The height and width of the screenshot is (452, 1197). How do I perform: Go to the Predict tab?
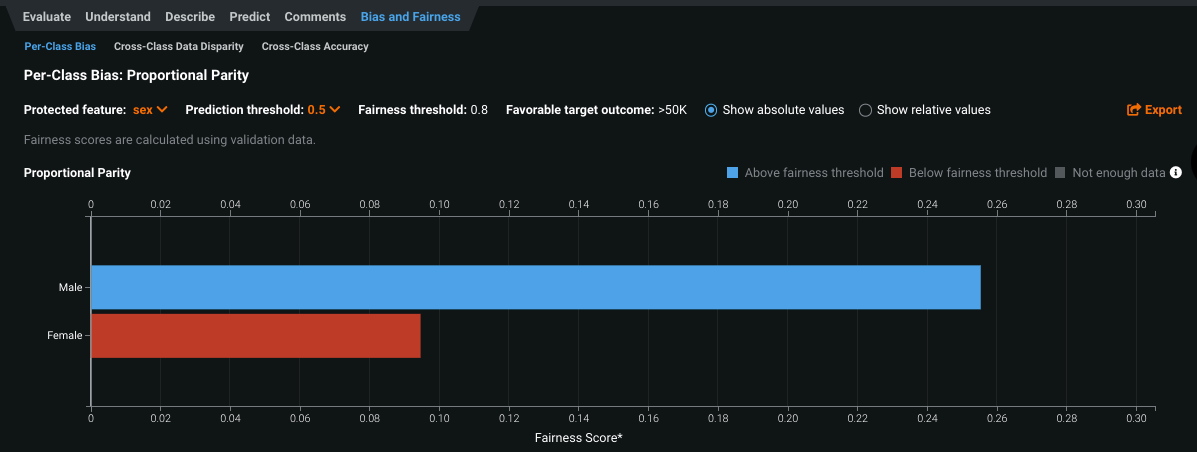250,17
